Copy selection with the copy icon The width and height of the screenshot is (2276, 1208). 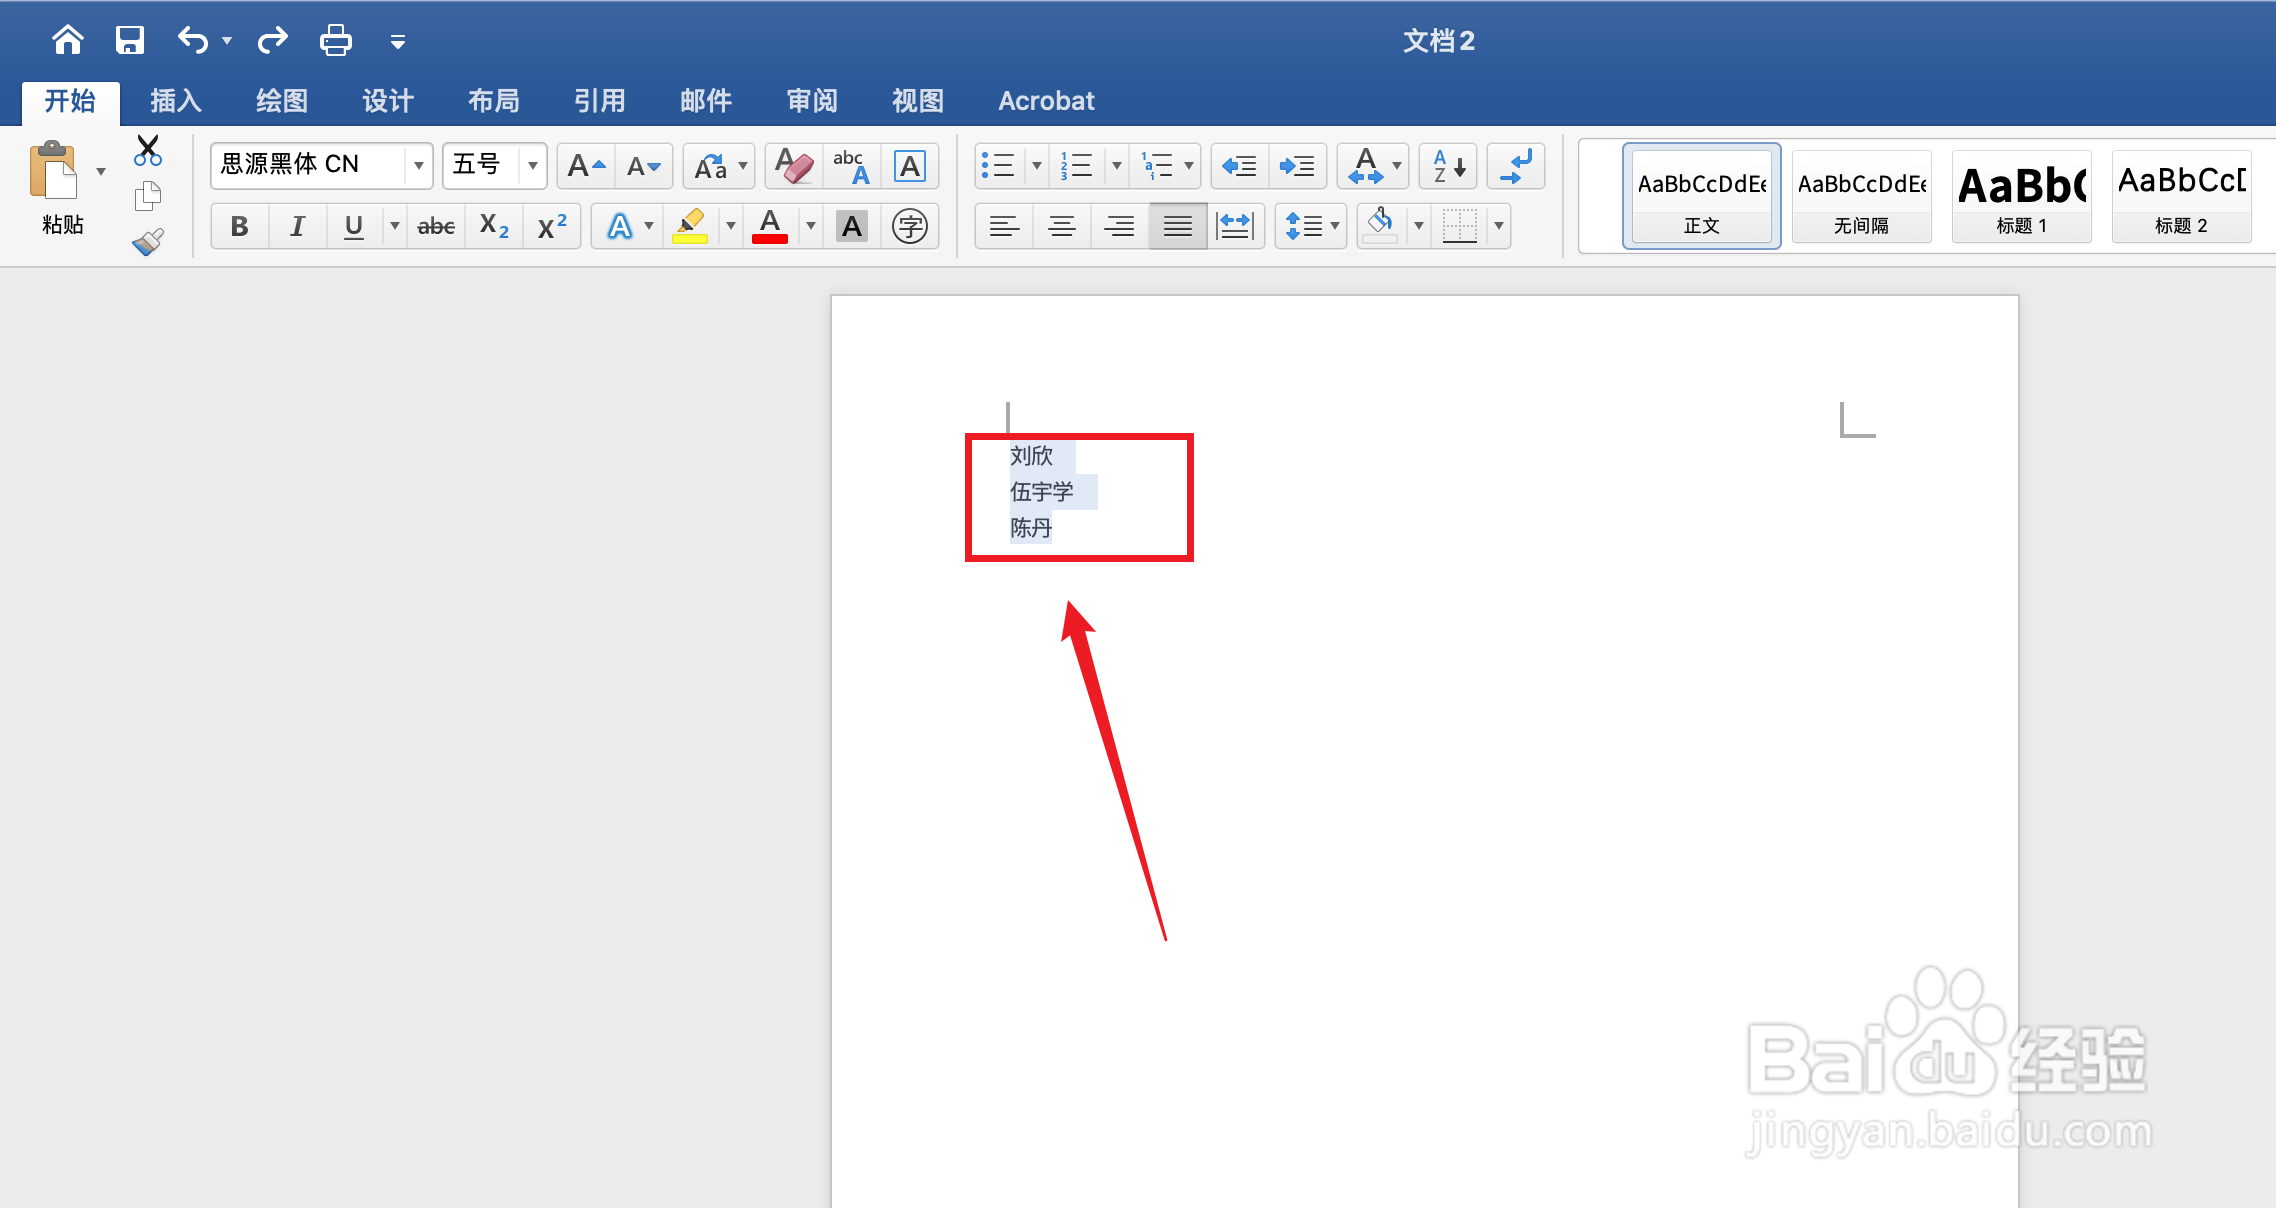(x=148, y=196)
